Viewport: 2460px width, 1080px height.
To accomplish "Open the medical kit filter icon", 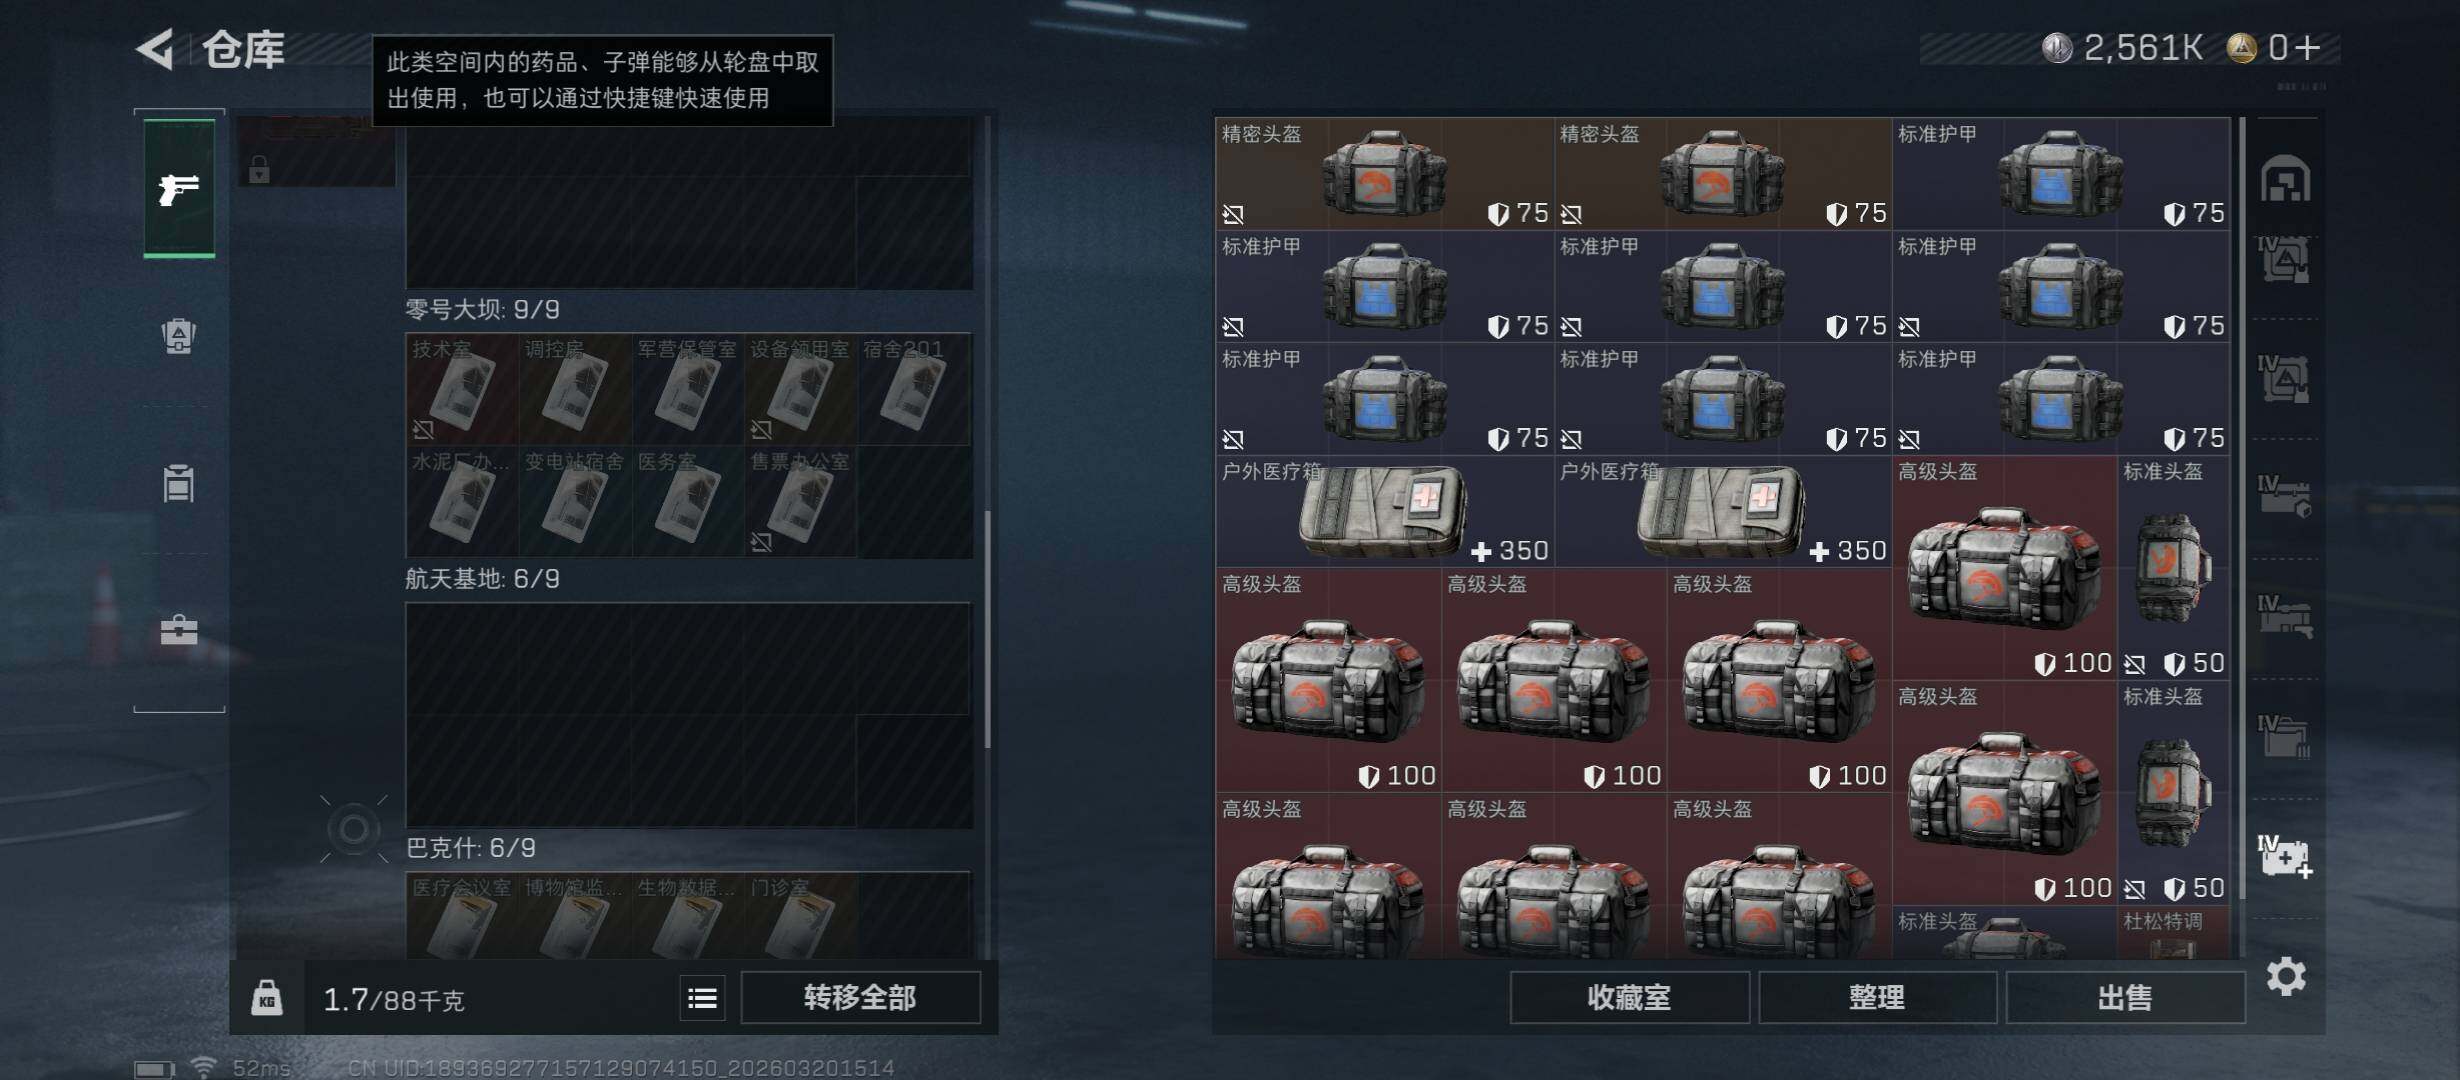I will coord(2285,856).
